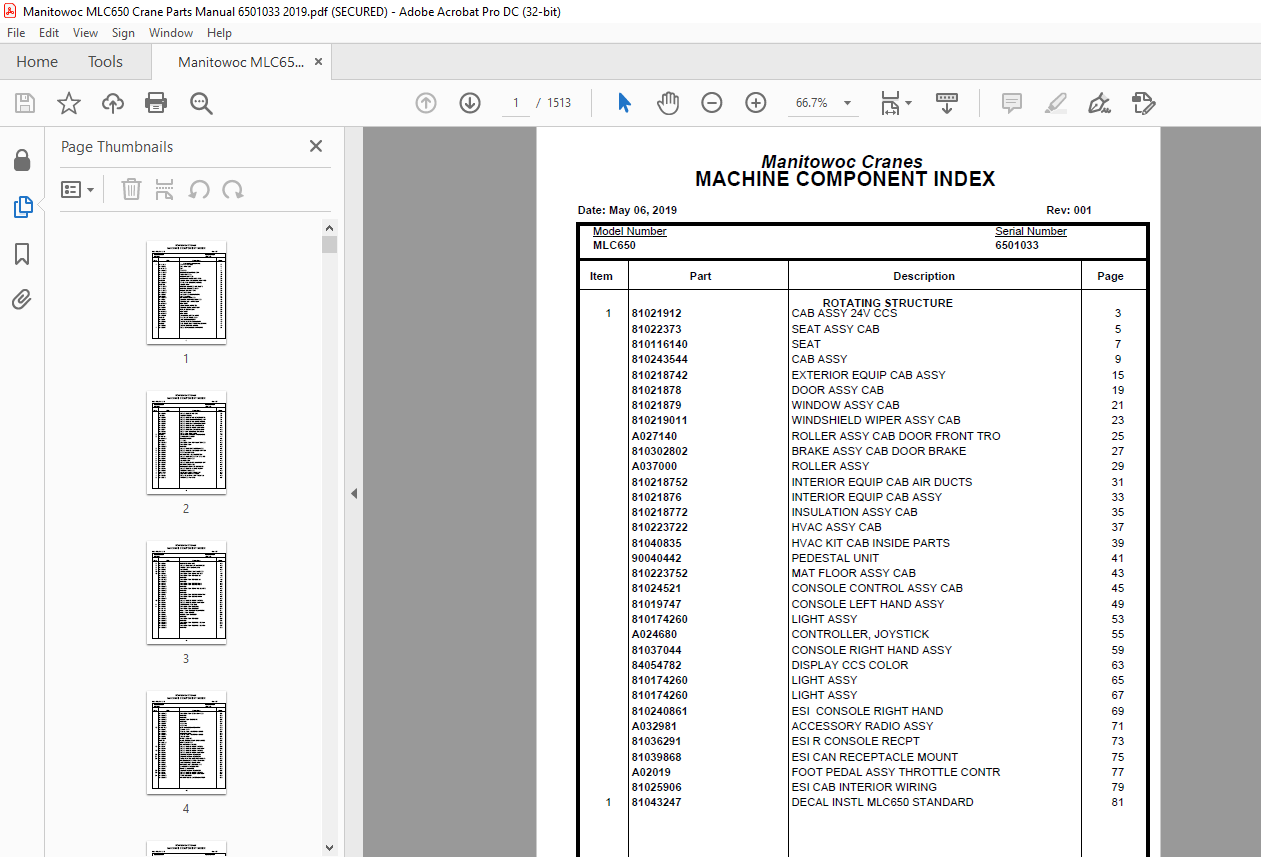
Task: Click description ACCESSORY RADIO ASSY
Action: 862,726
